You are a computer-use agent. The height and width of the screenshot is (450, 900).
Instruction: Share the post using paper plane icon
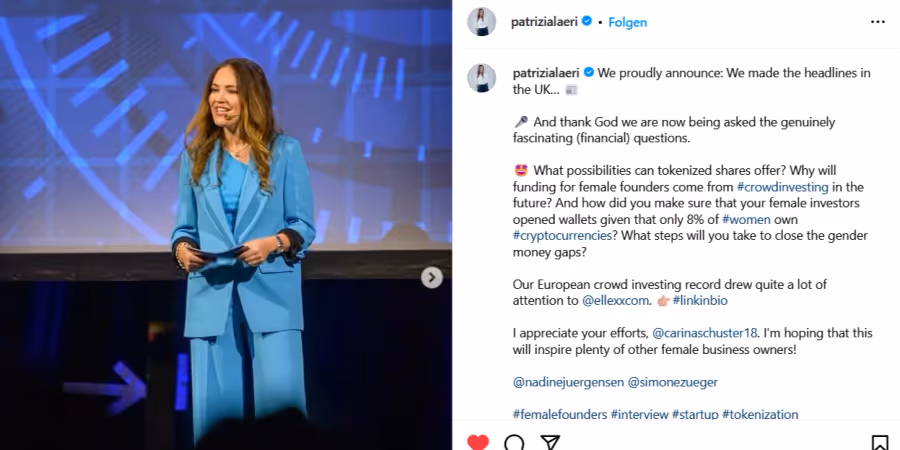tap(550, 443)
